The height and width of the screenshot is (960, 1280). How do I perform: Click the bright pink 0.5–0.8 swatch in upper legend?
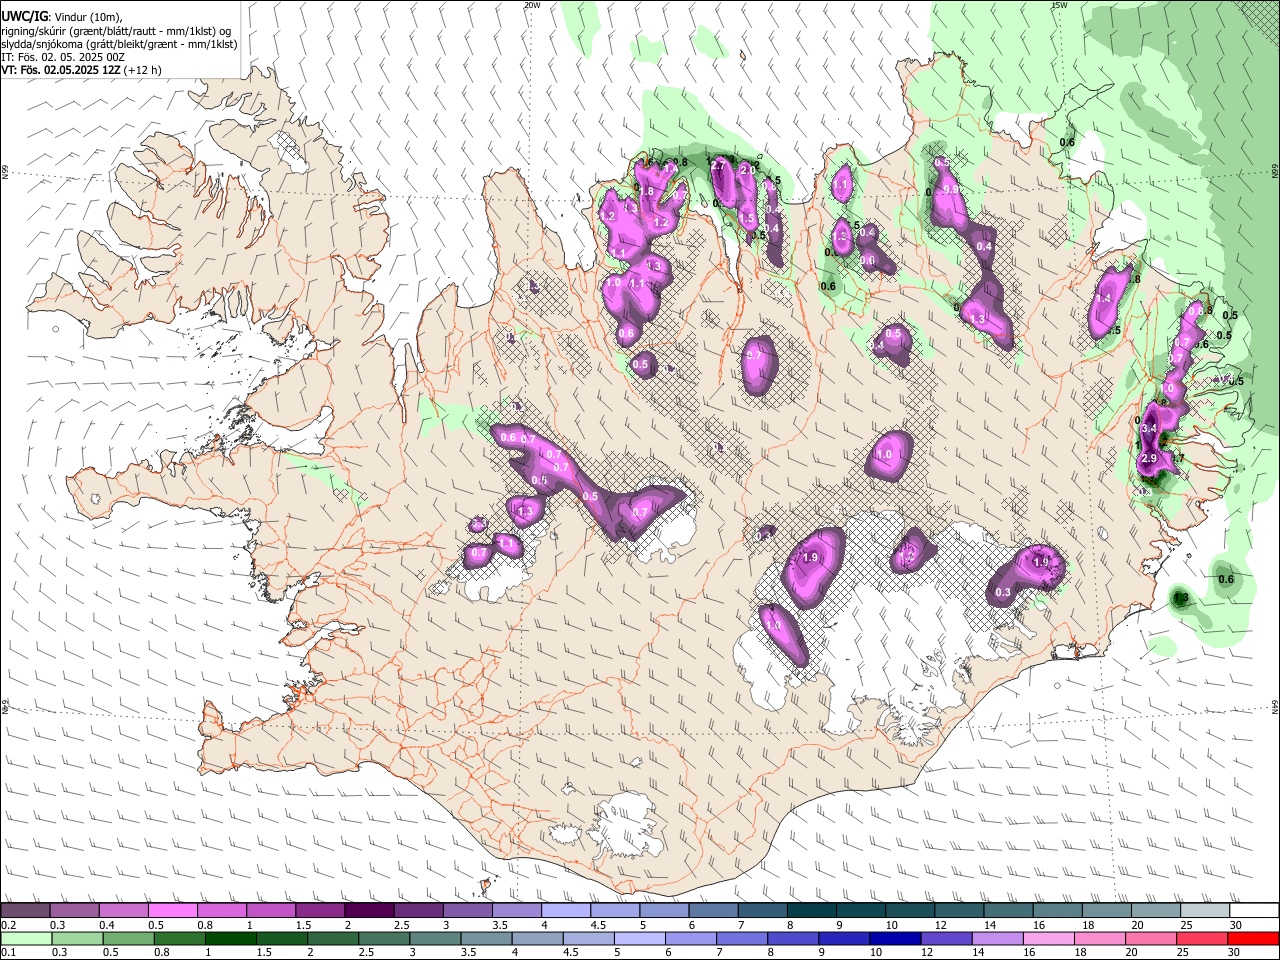click(172, 911)
